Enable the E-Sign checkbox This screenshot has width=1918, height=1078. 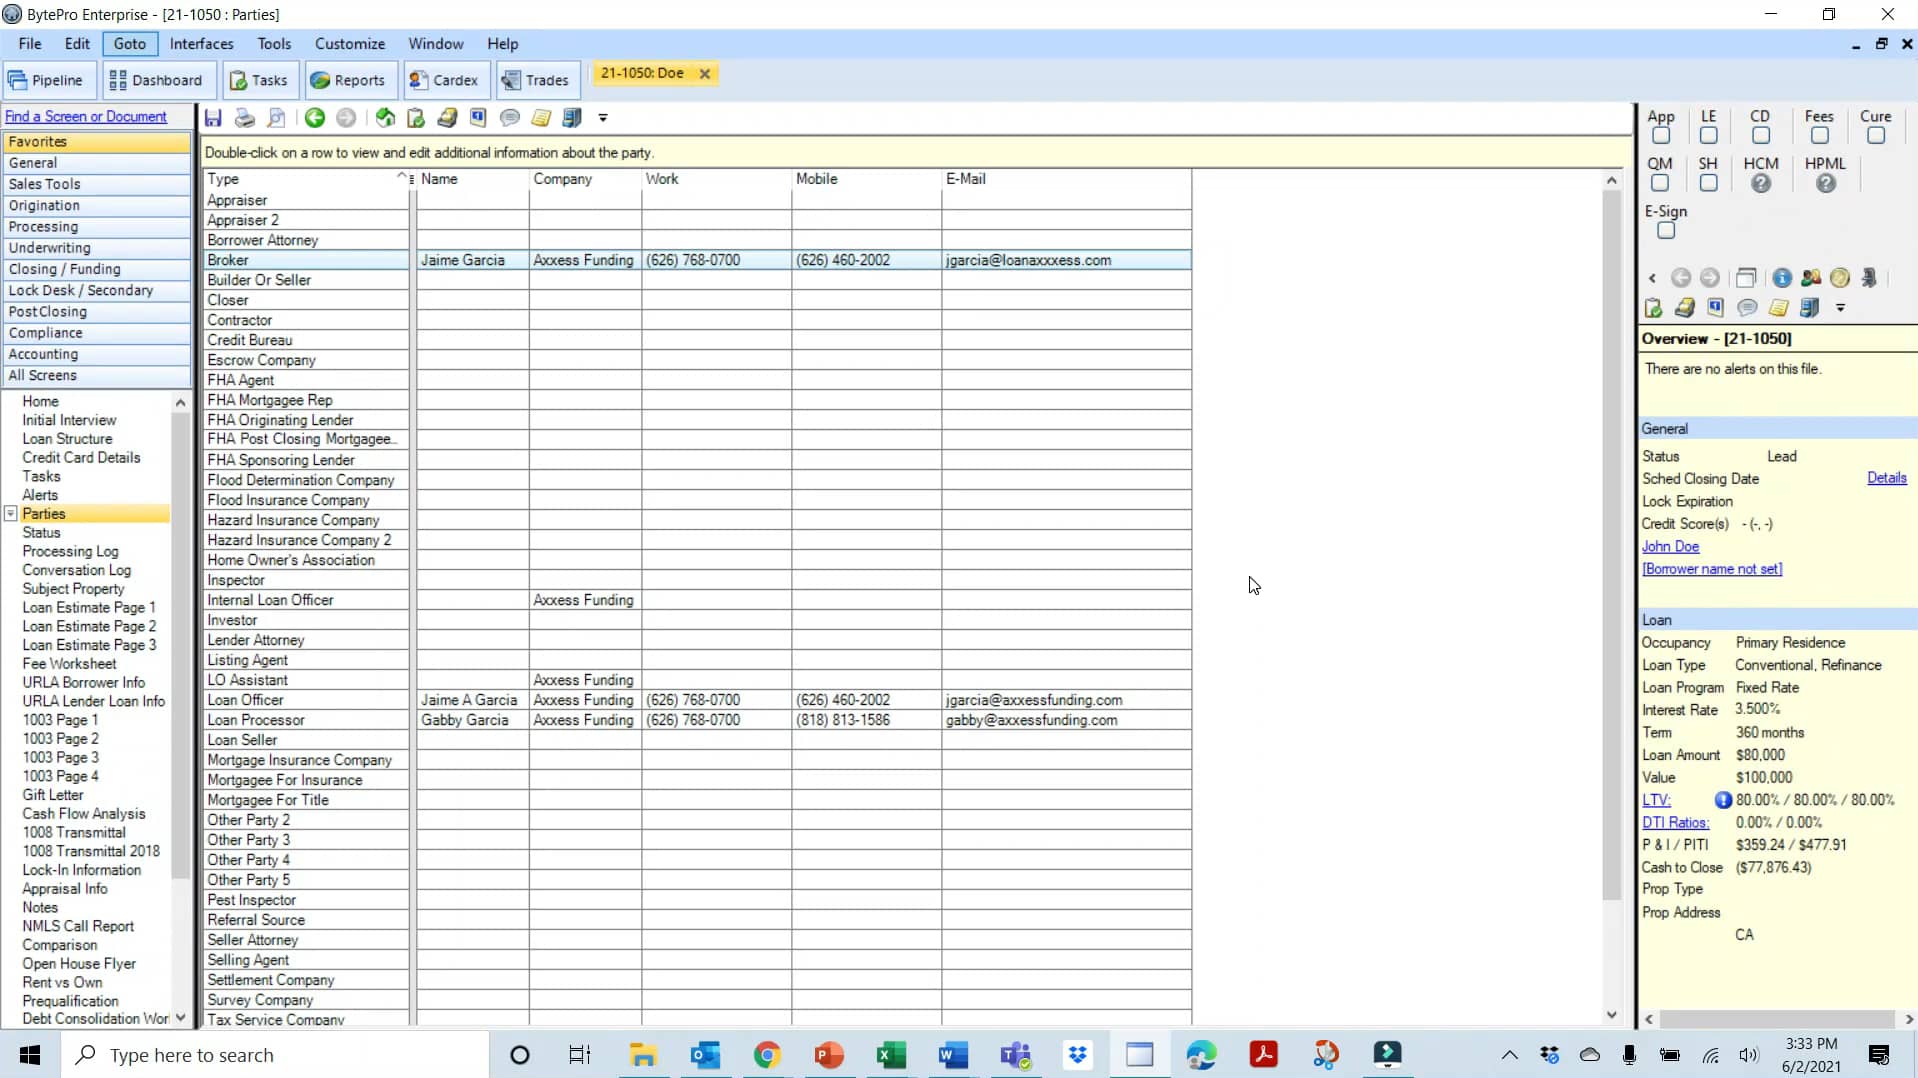pyautogui.click(x=1666, y=231)
